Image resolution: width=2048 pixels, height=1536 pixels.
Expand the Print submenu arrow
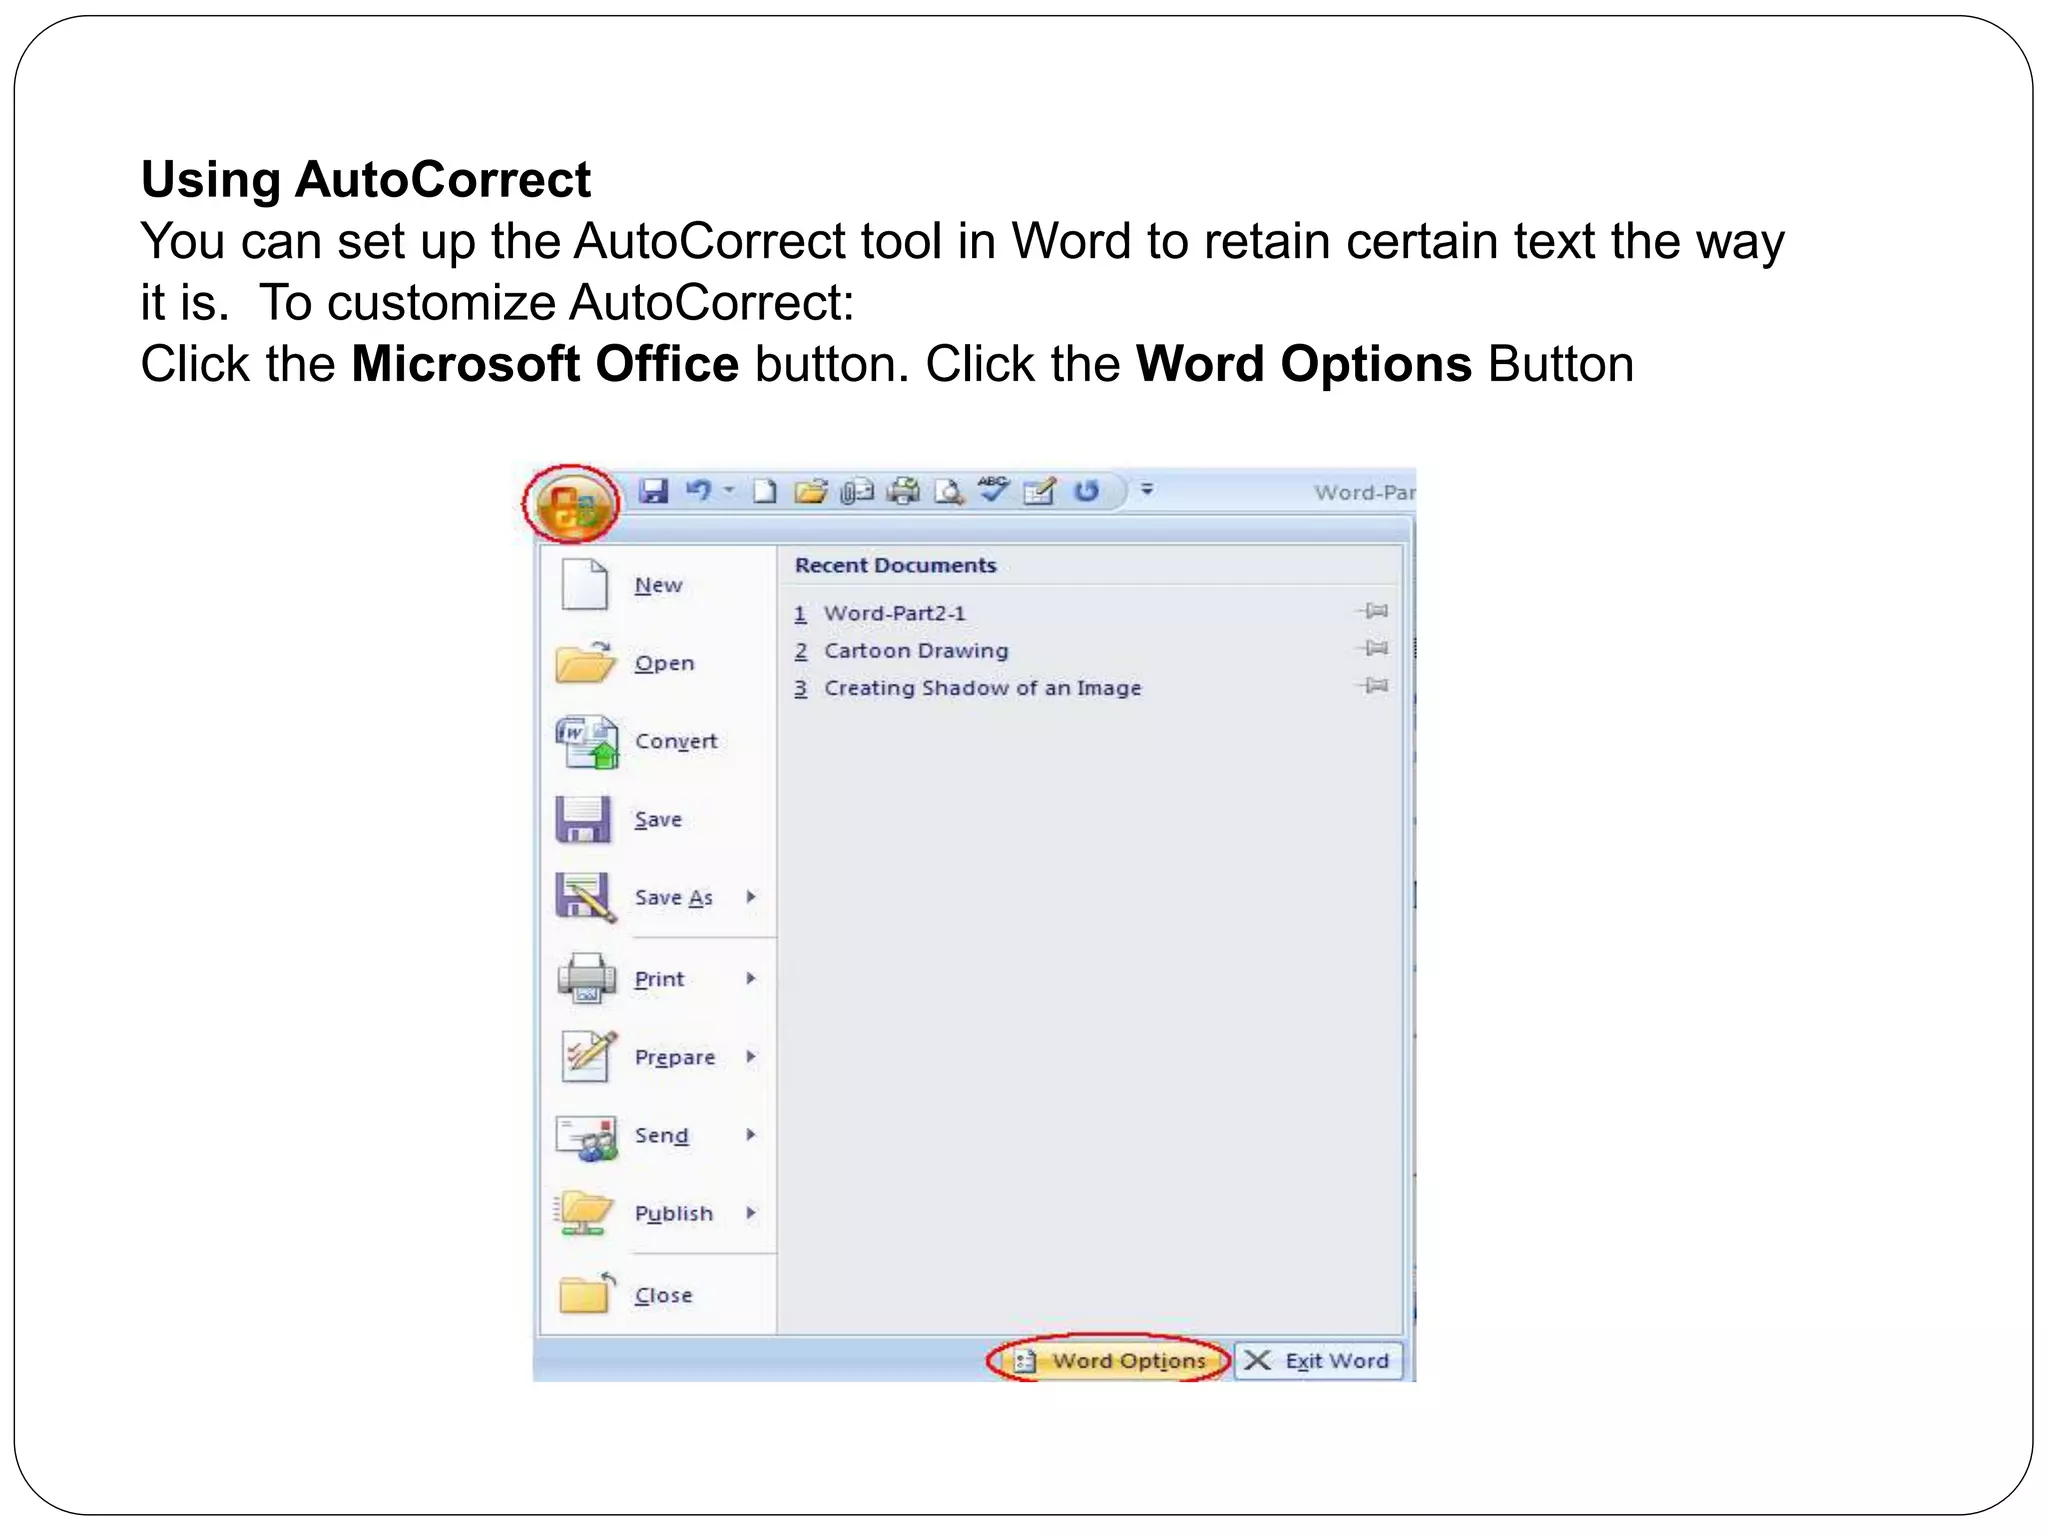[750, 979]
